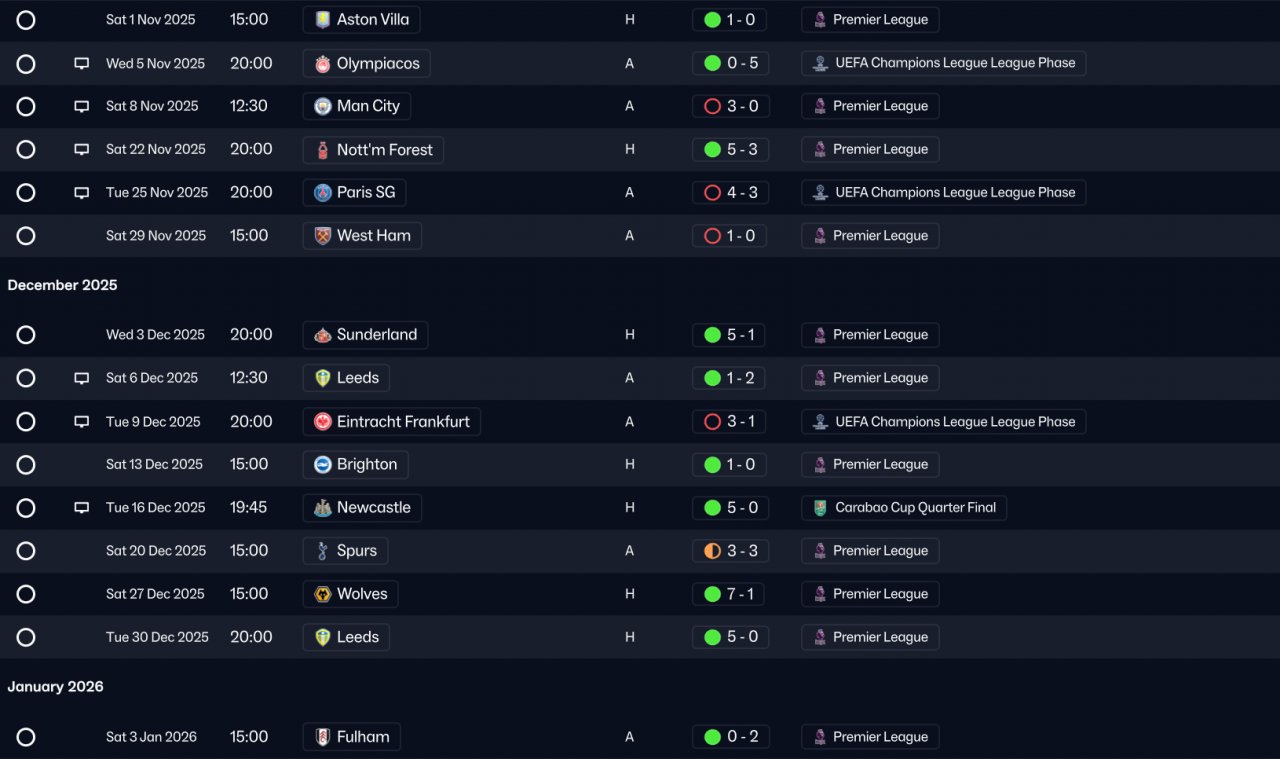This screenshot has height=759, width=1280.
Task: Click the December 2025 month header
Action: tap(62, 285)
